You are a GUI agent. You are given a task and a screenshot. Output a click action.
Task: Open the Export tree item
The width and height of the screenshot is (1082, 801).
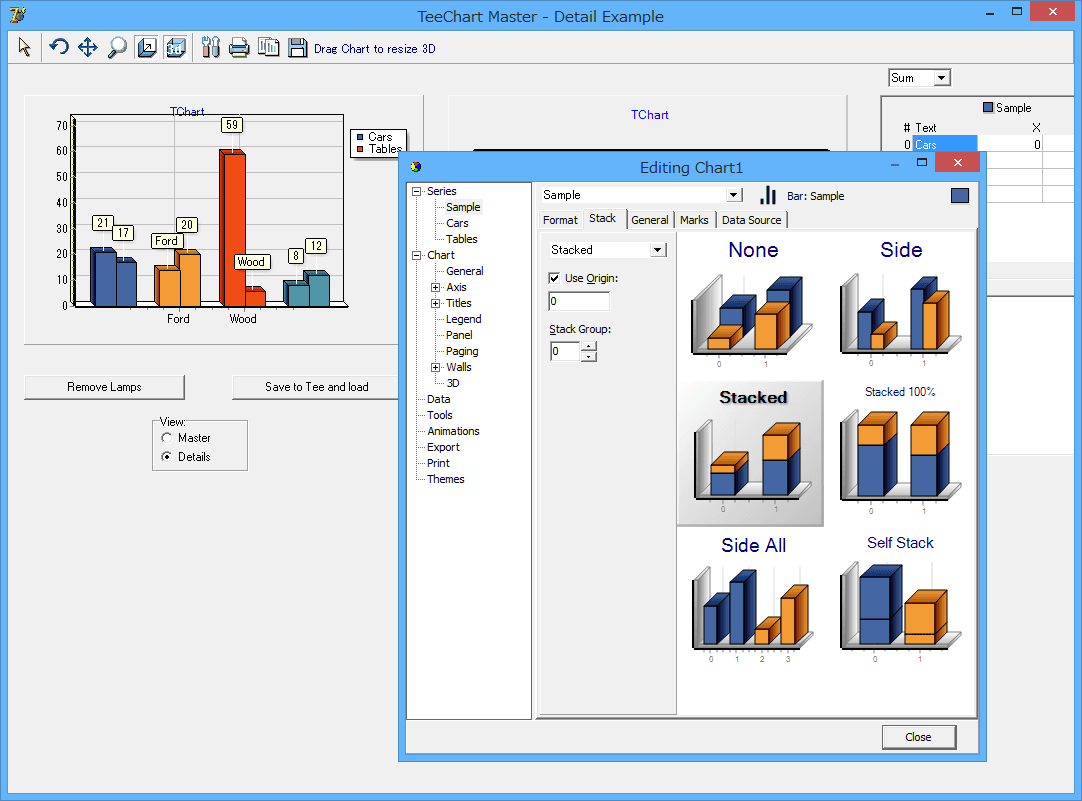coord(443,446)
